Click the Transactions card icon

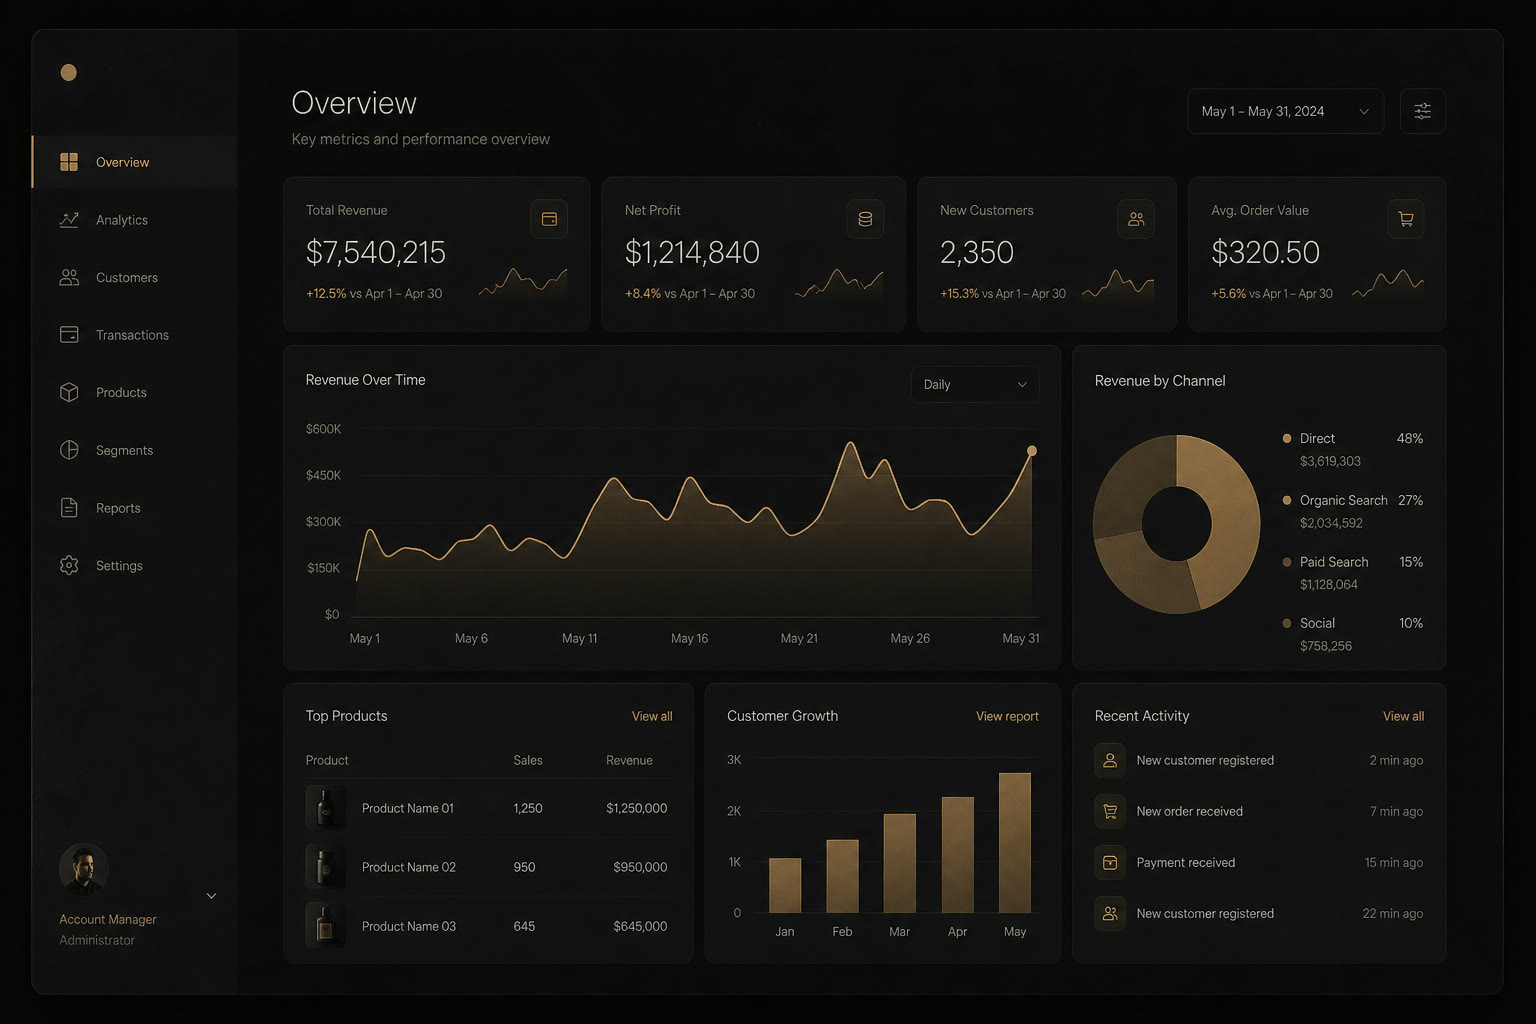[x=69, y=335]
